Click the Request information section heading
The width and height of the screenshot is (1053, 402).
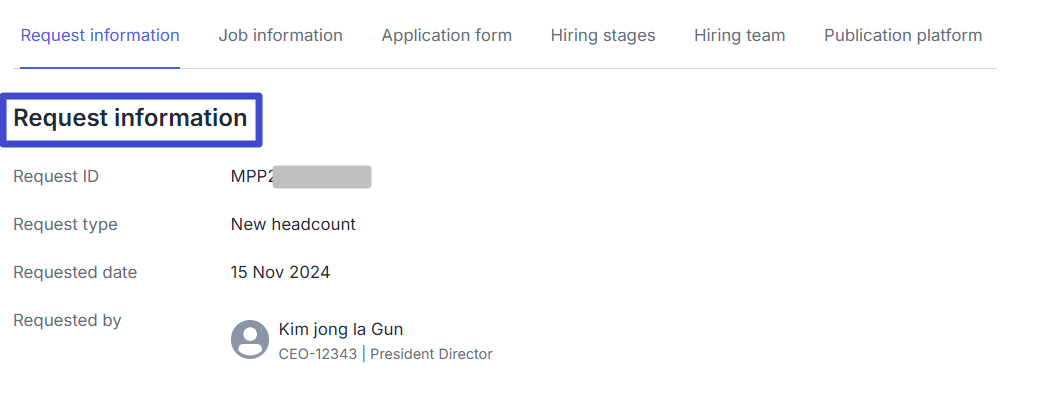130,118
